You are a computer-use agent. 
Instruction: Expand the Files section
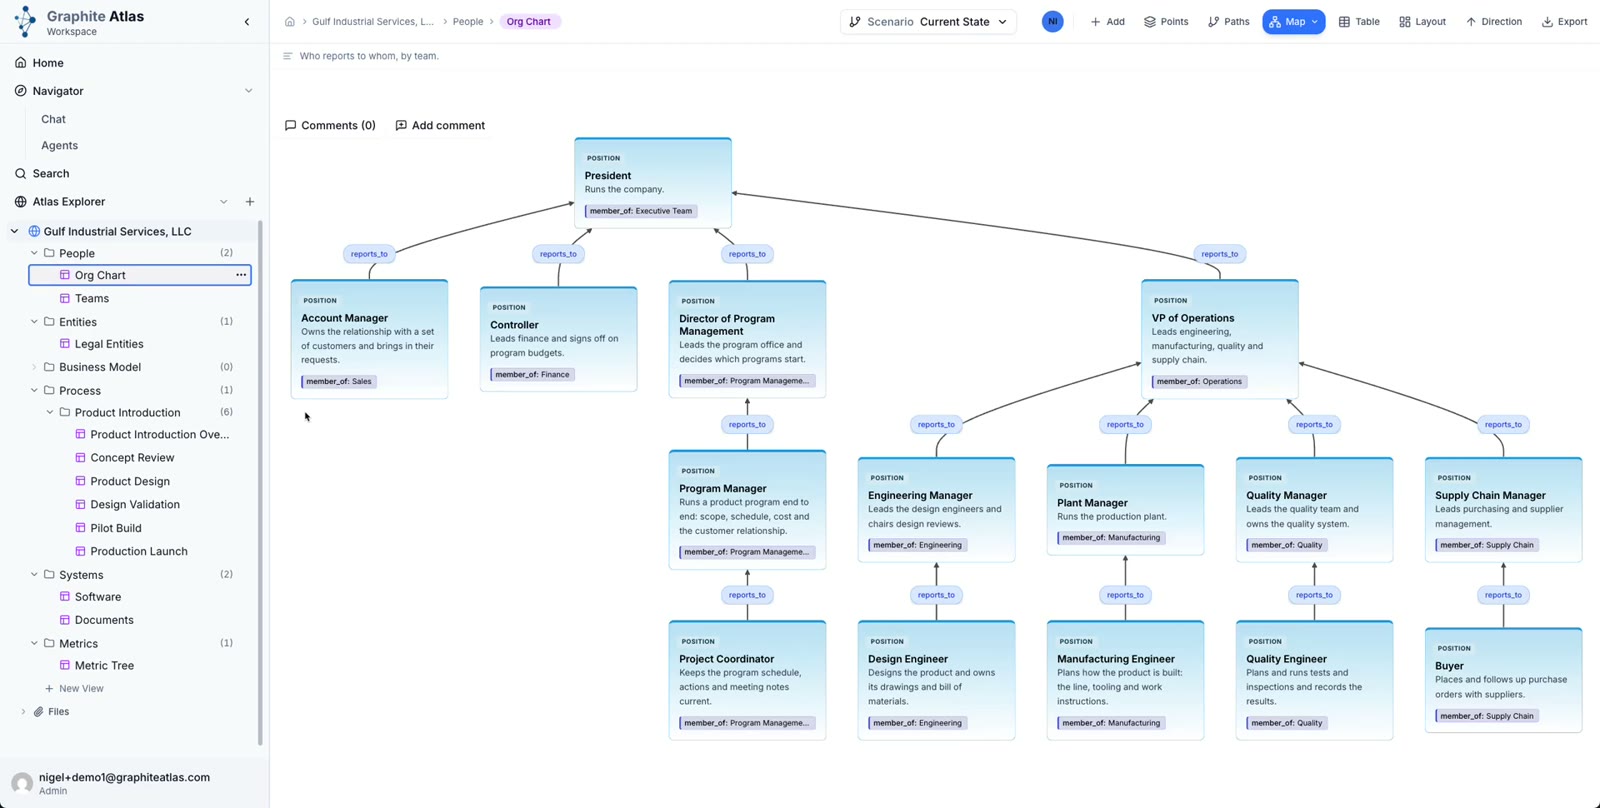point(23,712)
